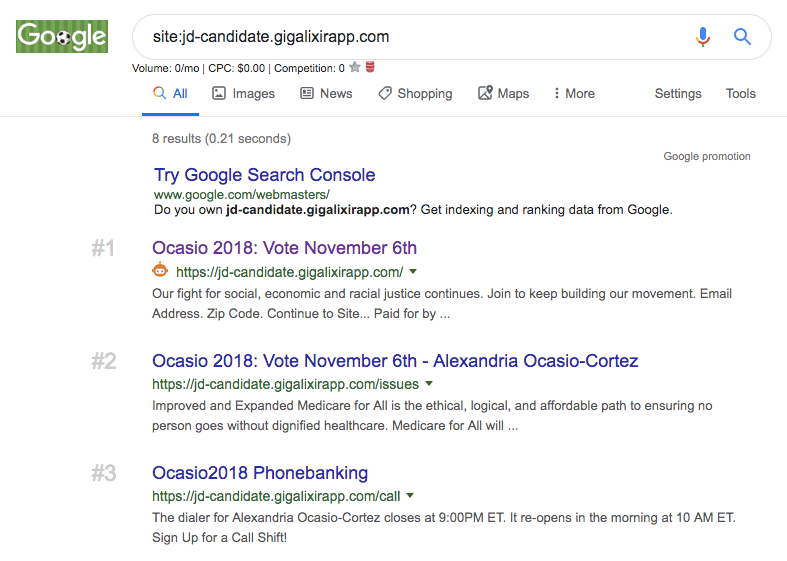The image size is (787, 561).
Task: Open the Settings menu
Action: point(678,94)
